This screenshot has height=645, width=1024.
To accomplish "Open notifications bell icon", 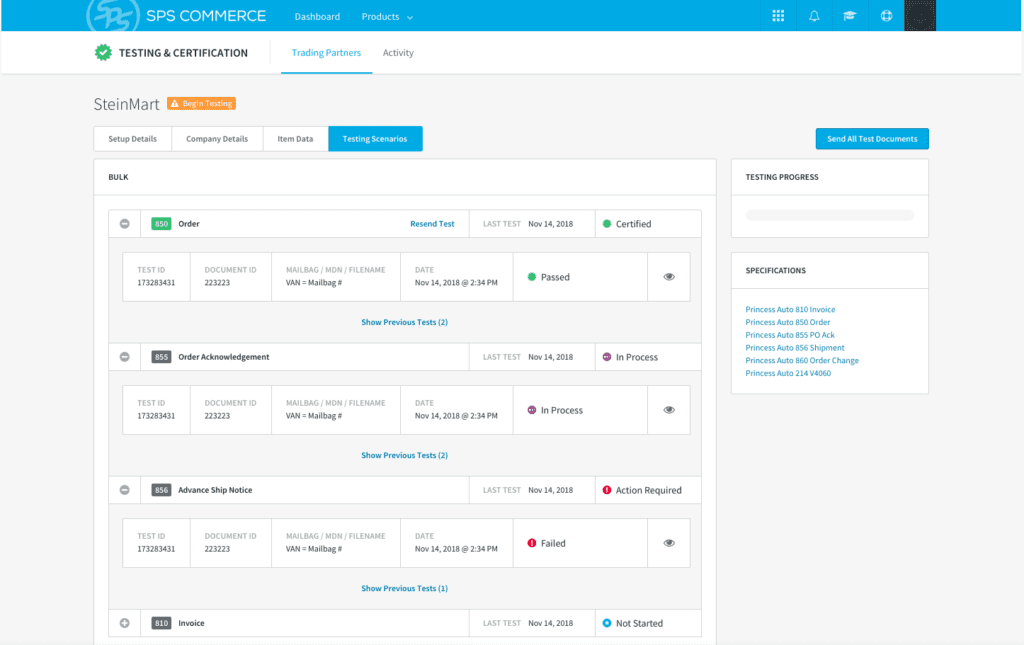I will coord(814,16).
